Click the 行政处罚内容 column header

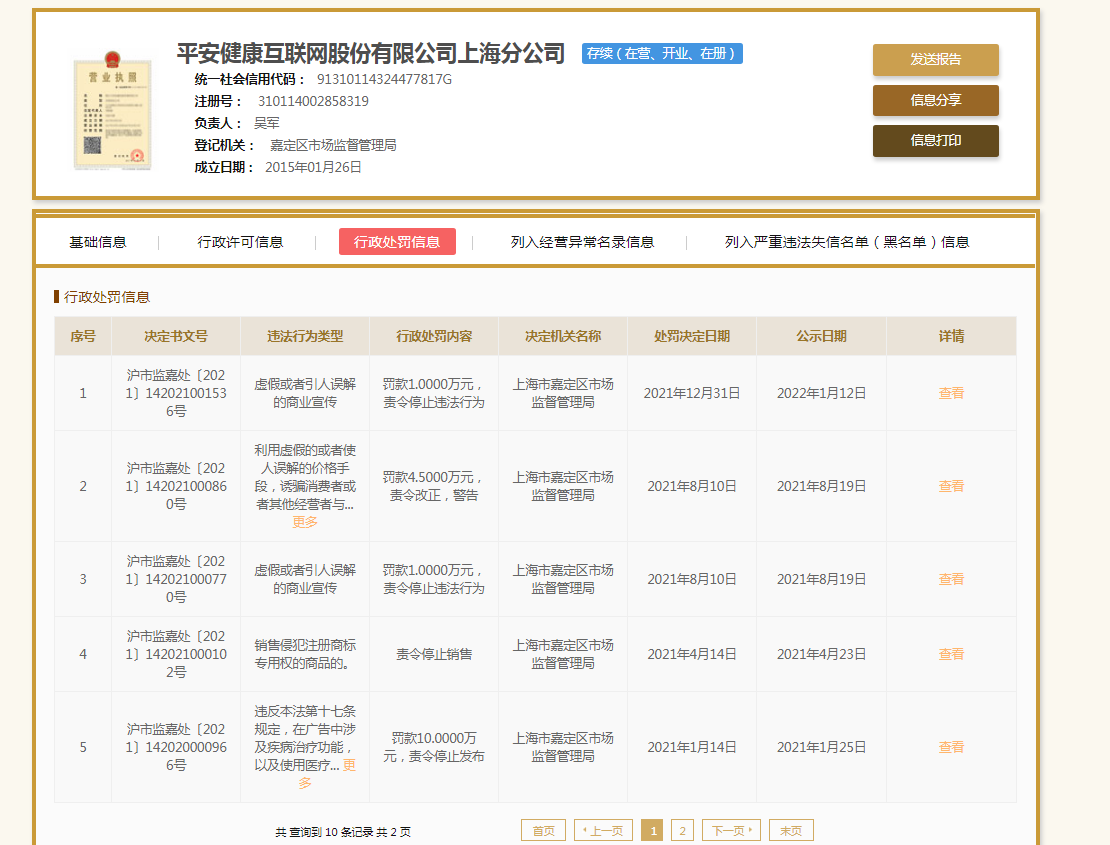434,336
